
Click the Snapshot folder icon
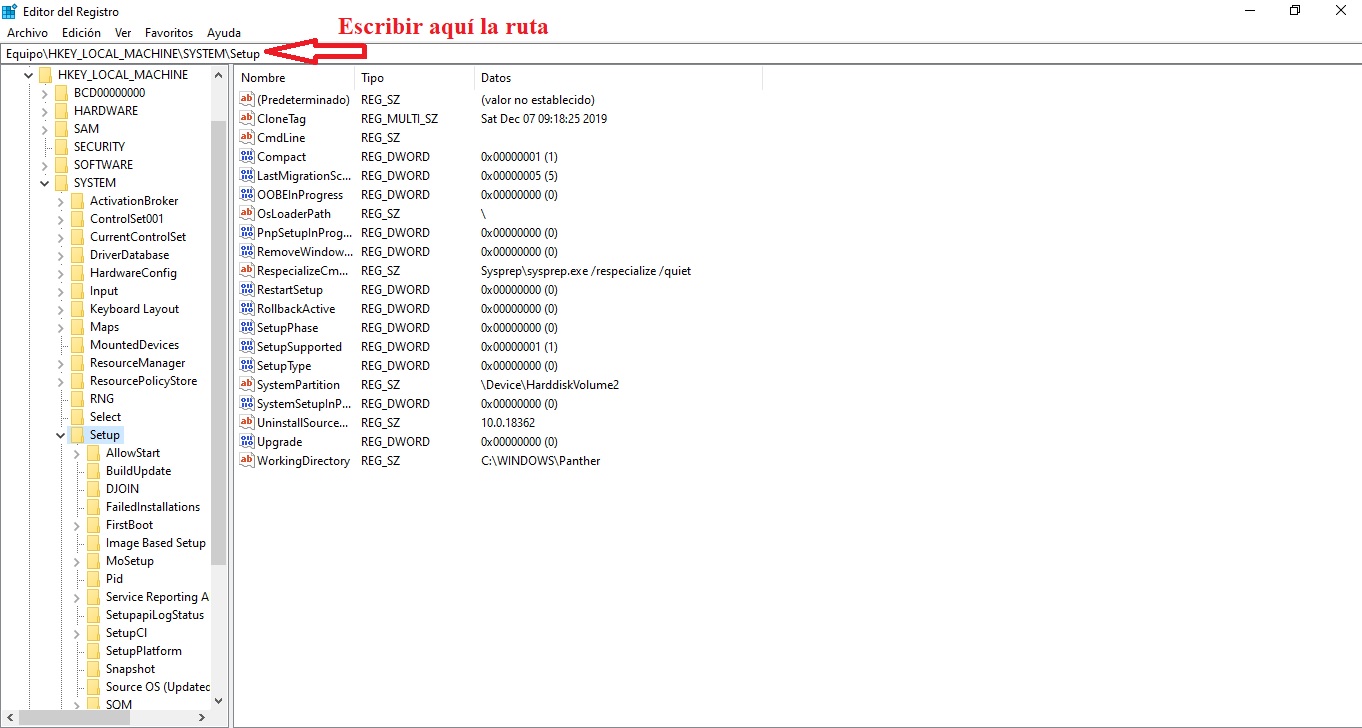pos(93,669)
